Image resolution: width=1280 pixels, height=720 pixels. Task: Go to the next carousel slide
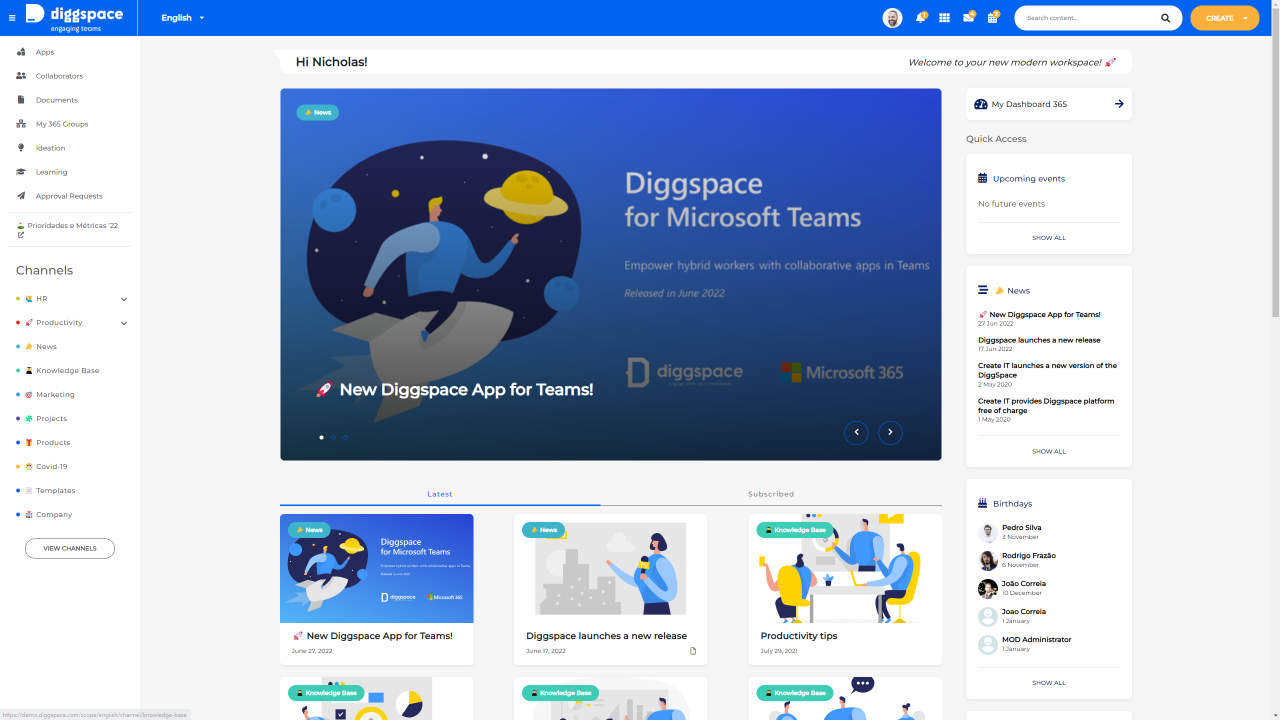[x=890, y=432]
